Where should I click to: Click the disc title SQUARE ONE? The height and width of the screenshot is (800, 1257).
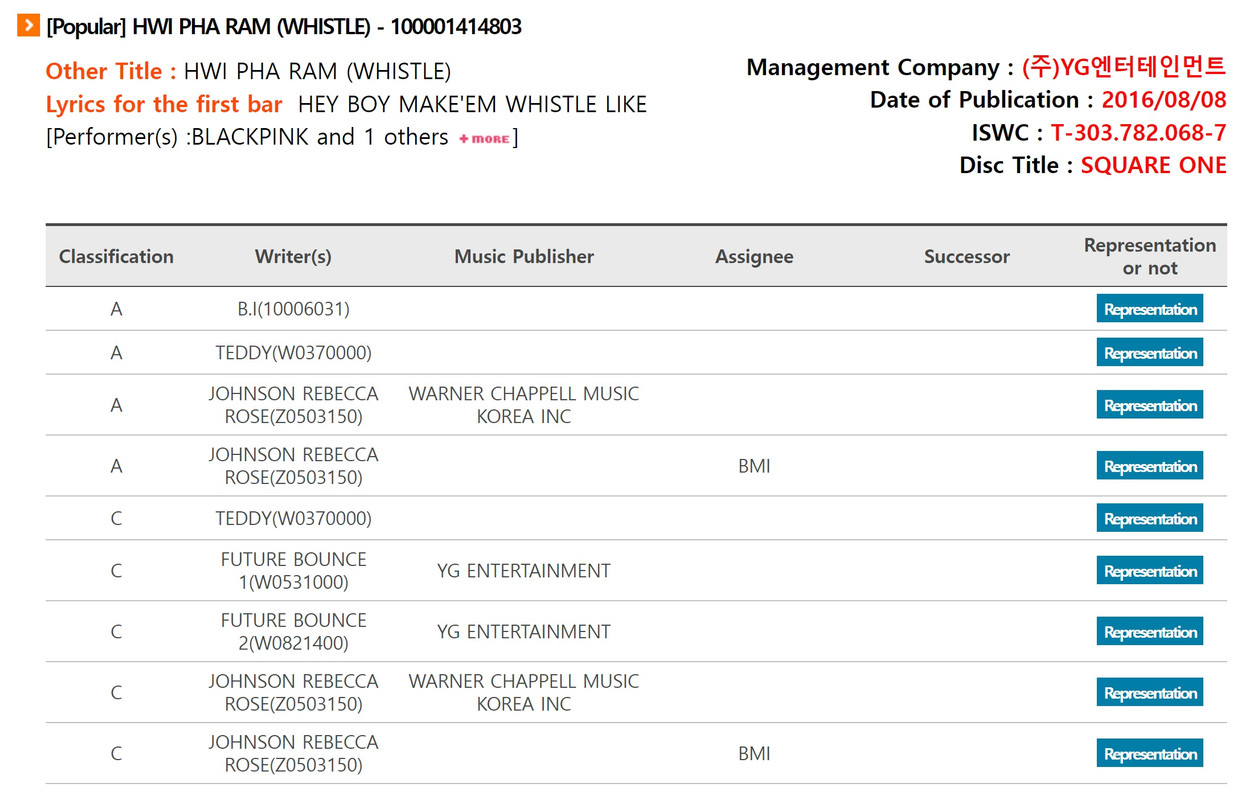click(x=1153, y=166)
